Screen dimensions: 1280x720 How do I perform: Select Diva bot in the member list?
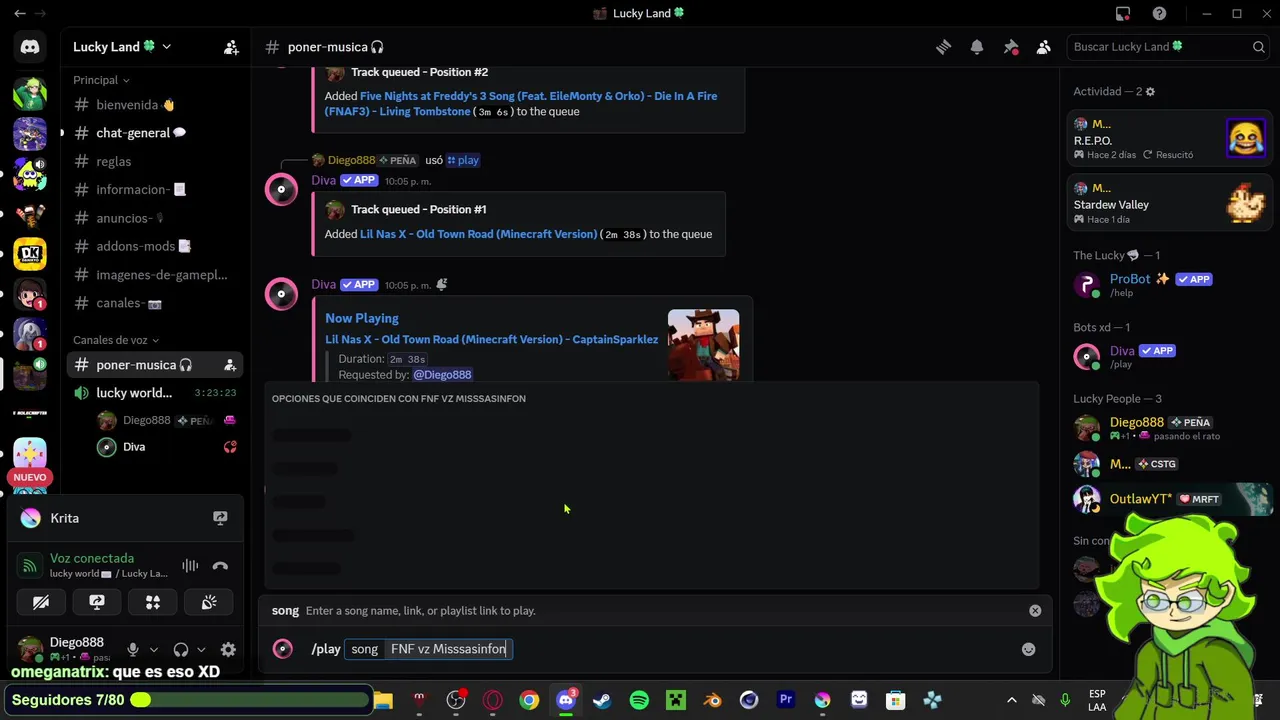pos(1168,357)
